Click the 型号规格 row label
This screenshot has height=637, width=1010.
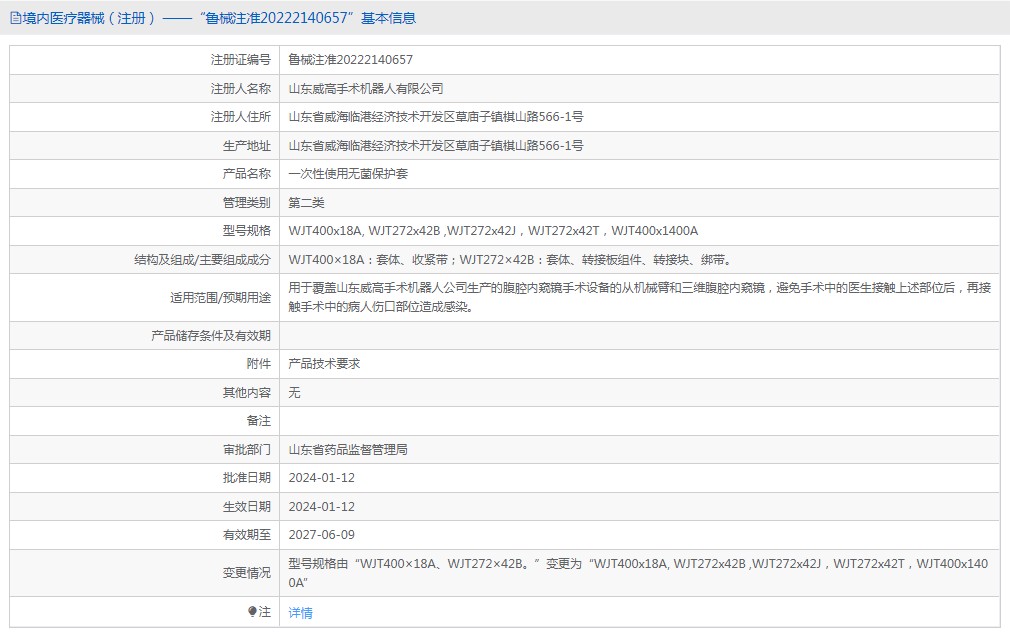247,231
